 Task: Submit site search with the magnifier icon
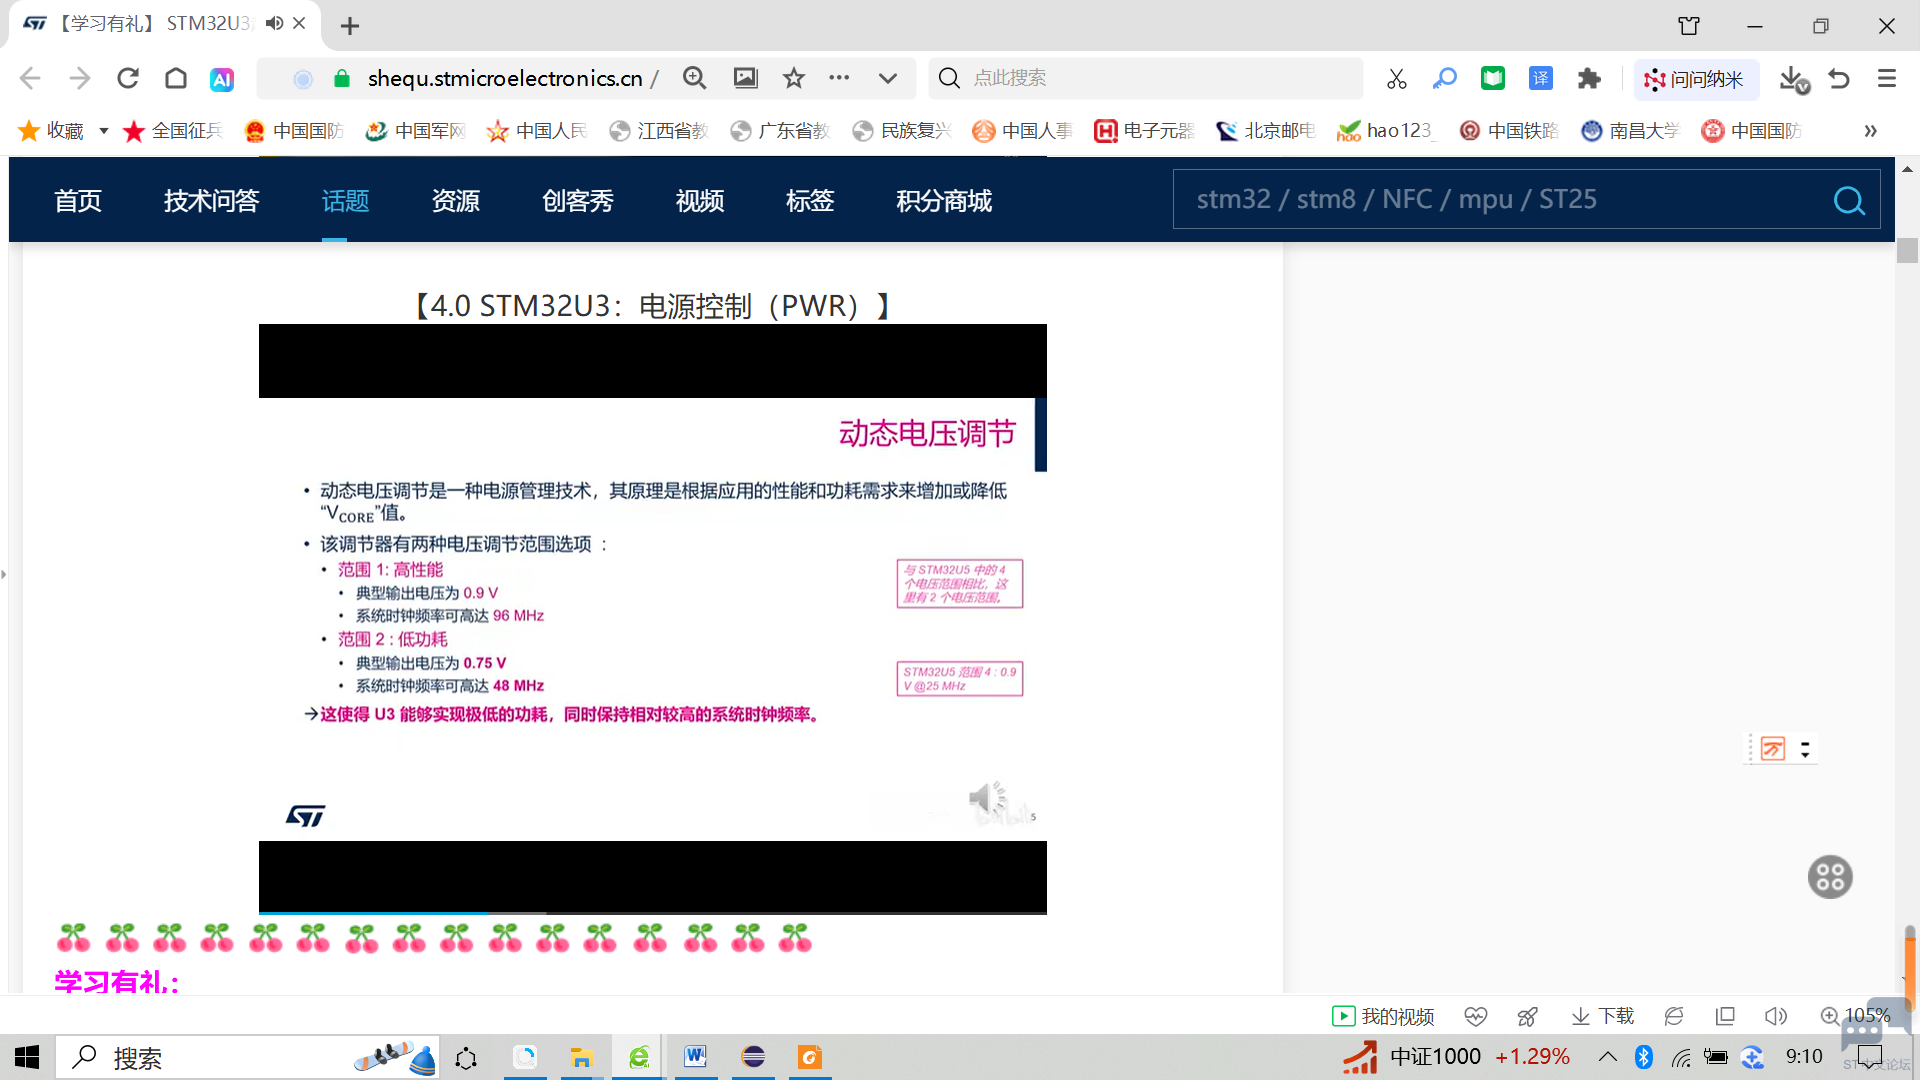pyautogui.click(x=1850, y=201)
